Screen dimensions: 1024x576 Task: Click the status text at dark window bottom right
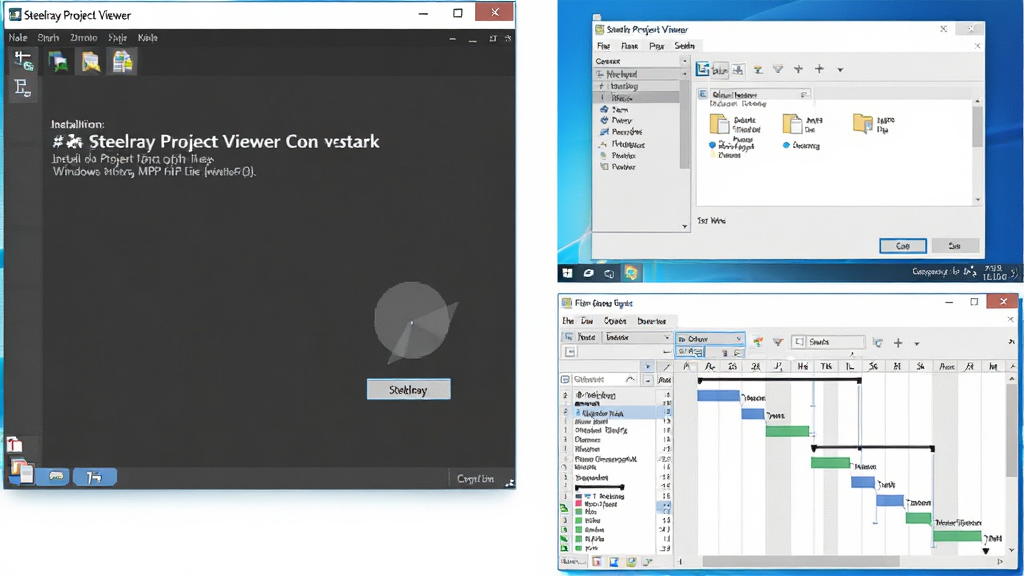pos(475,479)
